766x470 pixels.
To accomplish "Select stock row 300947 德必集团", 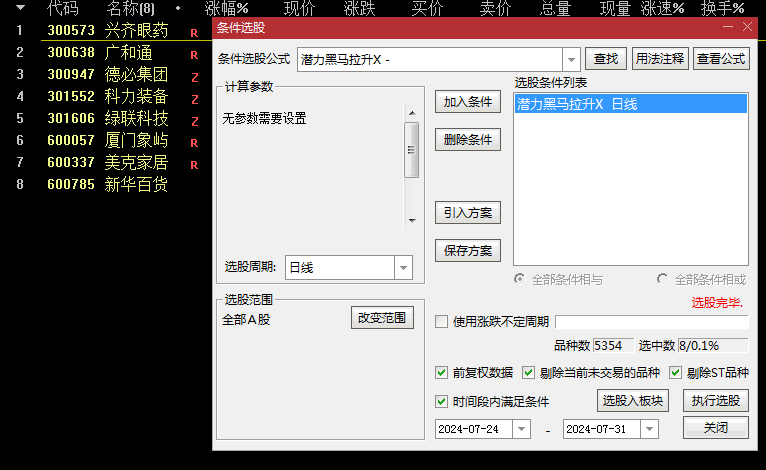I will tap(107, 74).
